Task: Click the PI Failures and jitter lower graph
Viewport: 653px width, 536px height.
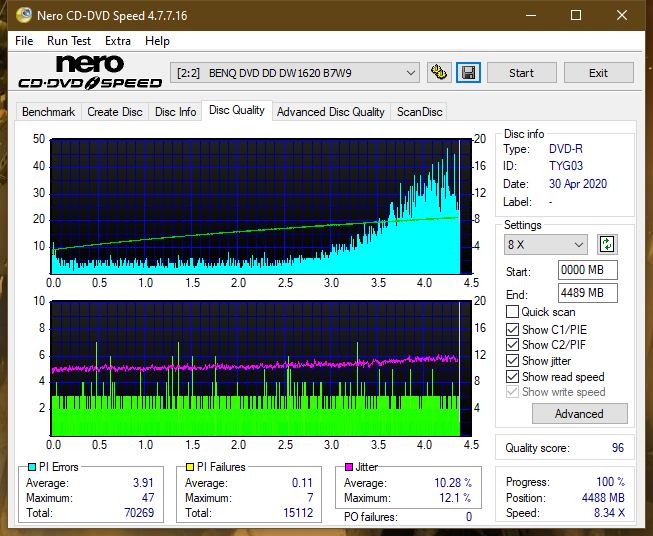Action: click(x=261, y=368)
